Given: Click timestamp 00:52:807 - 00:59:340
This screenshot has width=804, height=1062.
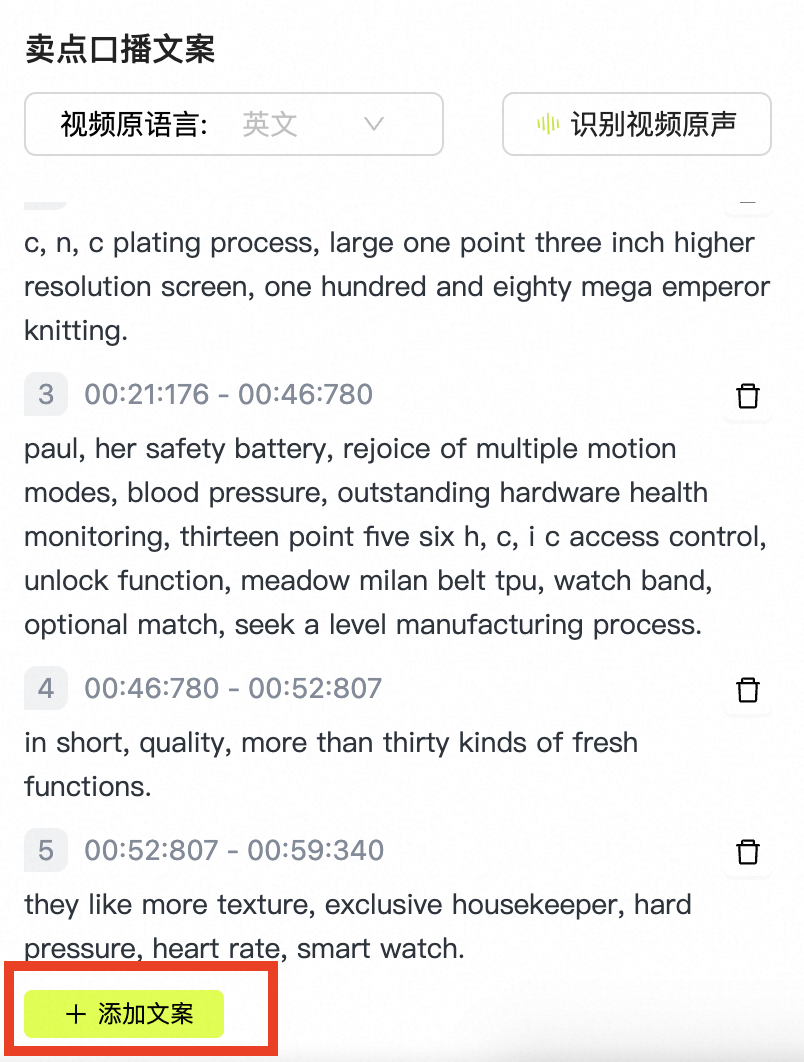Looking at the screenshot, I should (x=234, y=850).
